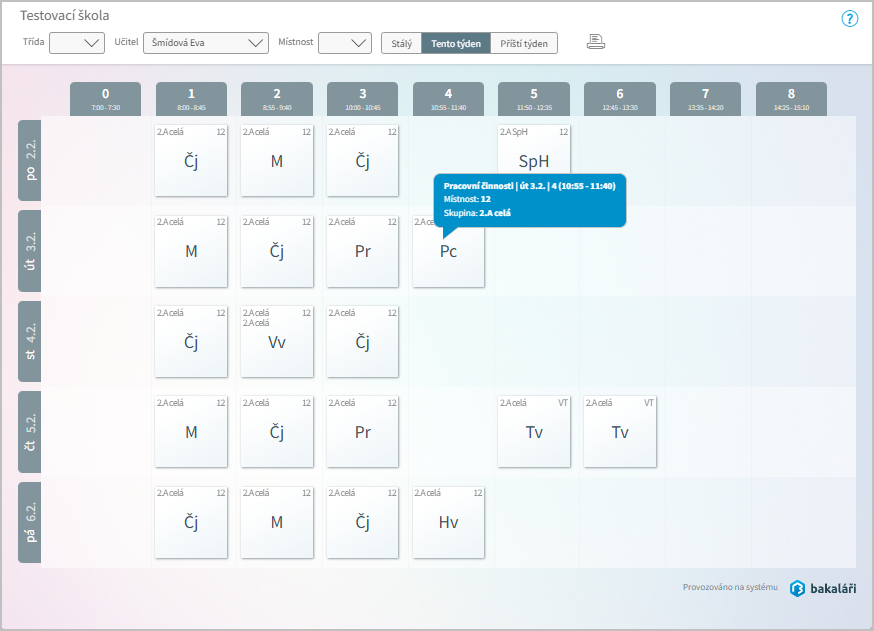Viewport: 874px width, 631px height.
Task: Open Thursday M lesson in period 1
Action: click(x=191, y=432)
